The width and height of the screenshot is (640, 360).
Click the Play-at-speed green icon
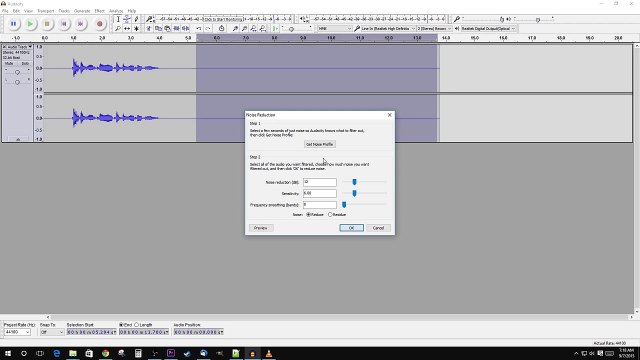[x=276, y=29]
